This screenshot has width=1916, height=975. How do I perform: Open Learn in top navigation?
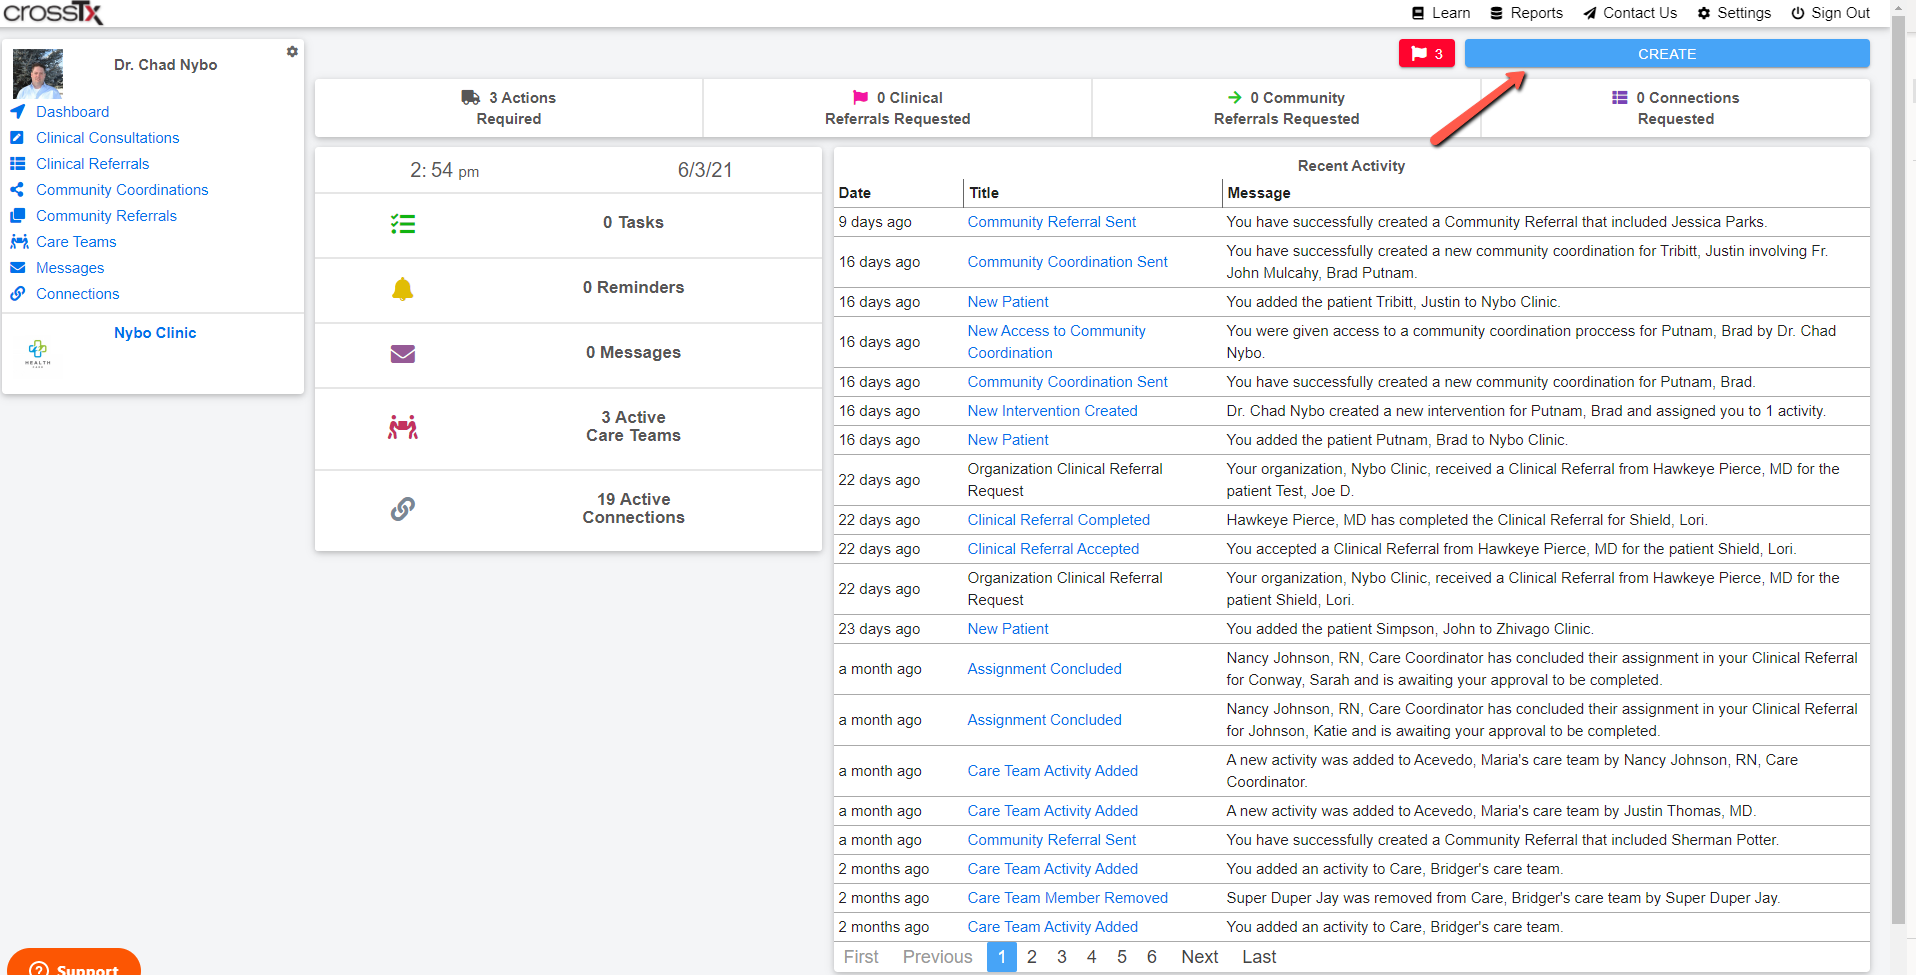(1441, 13)
